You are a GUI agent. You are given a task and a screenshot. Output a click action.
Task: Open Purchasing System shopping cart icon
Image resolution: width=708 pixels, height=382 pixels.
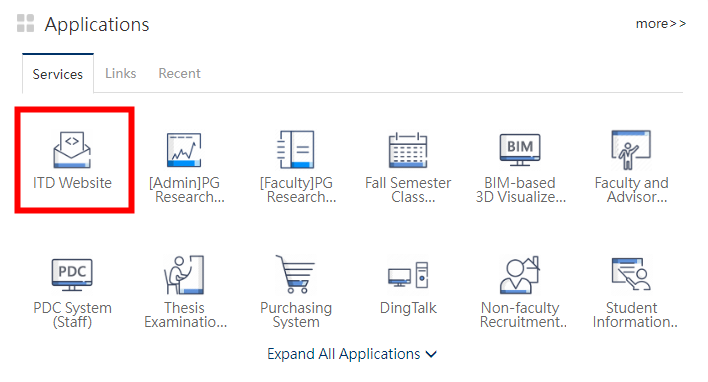(295, 274)
